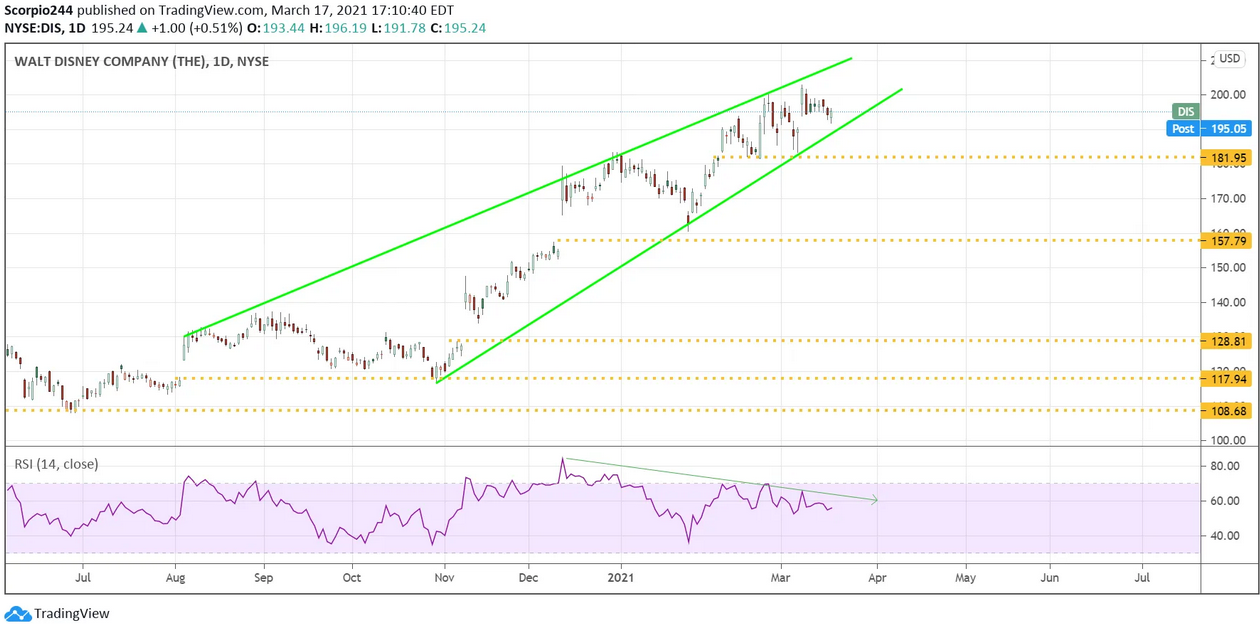Click the Jun time axis label
1260x624 pixels.
pyautogui.click(x=1050, y=578)
